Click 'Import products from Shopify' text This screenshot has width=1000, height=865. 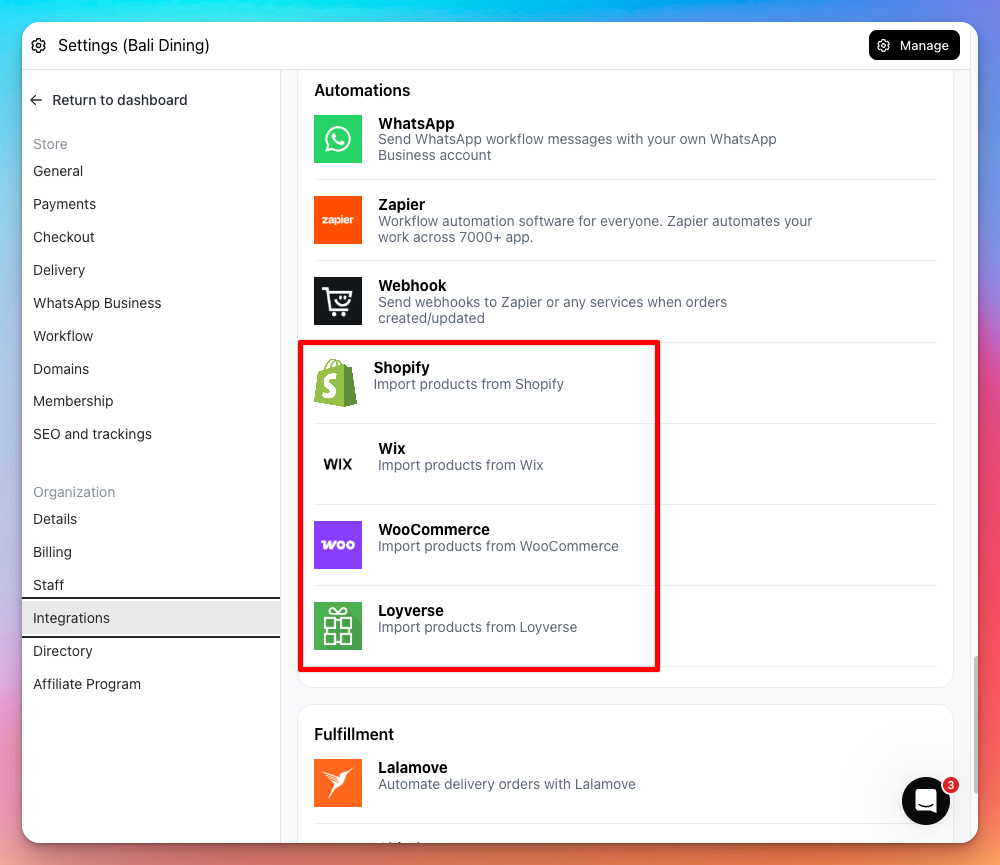[469, 384]
